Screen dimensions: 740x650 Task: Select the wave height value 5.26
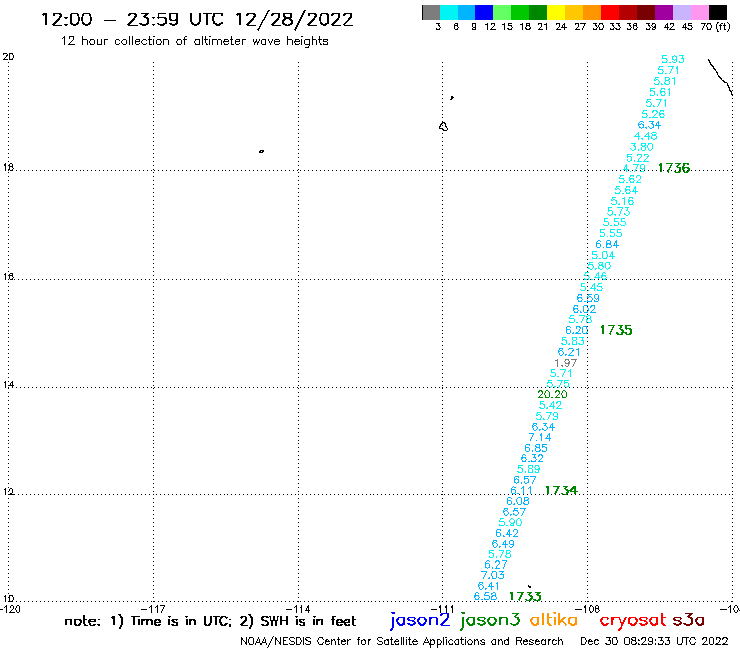(653, 114)
